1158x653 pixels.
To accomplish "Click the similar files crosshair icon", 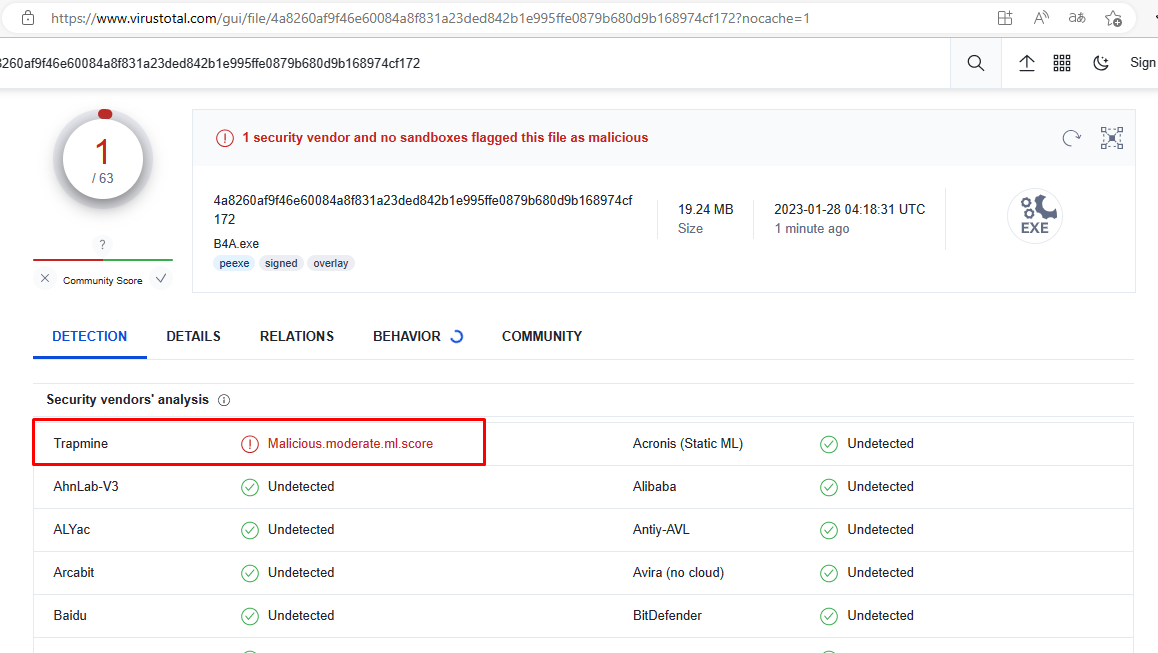I will click(1111, 138).
